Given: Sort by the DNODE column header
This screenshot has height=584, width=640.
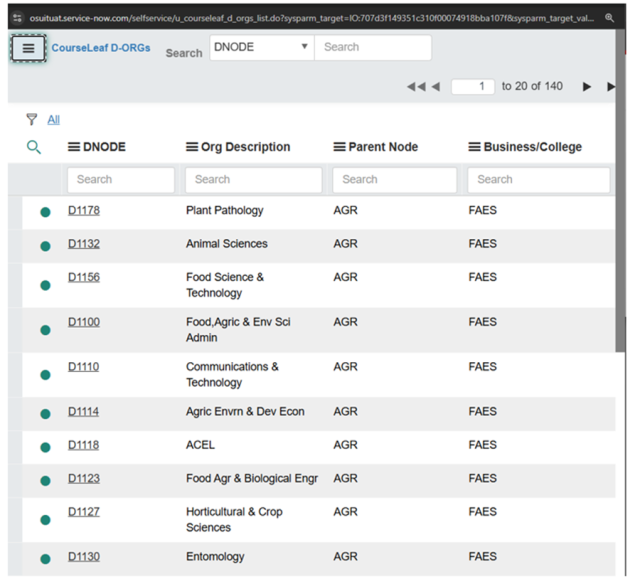Looking at the screenshot, I should point(104,147).
